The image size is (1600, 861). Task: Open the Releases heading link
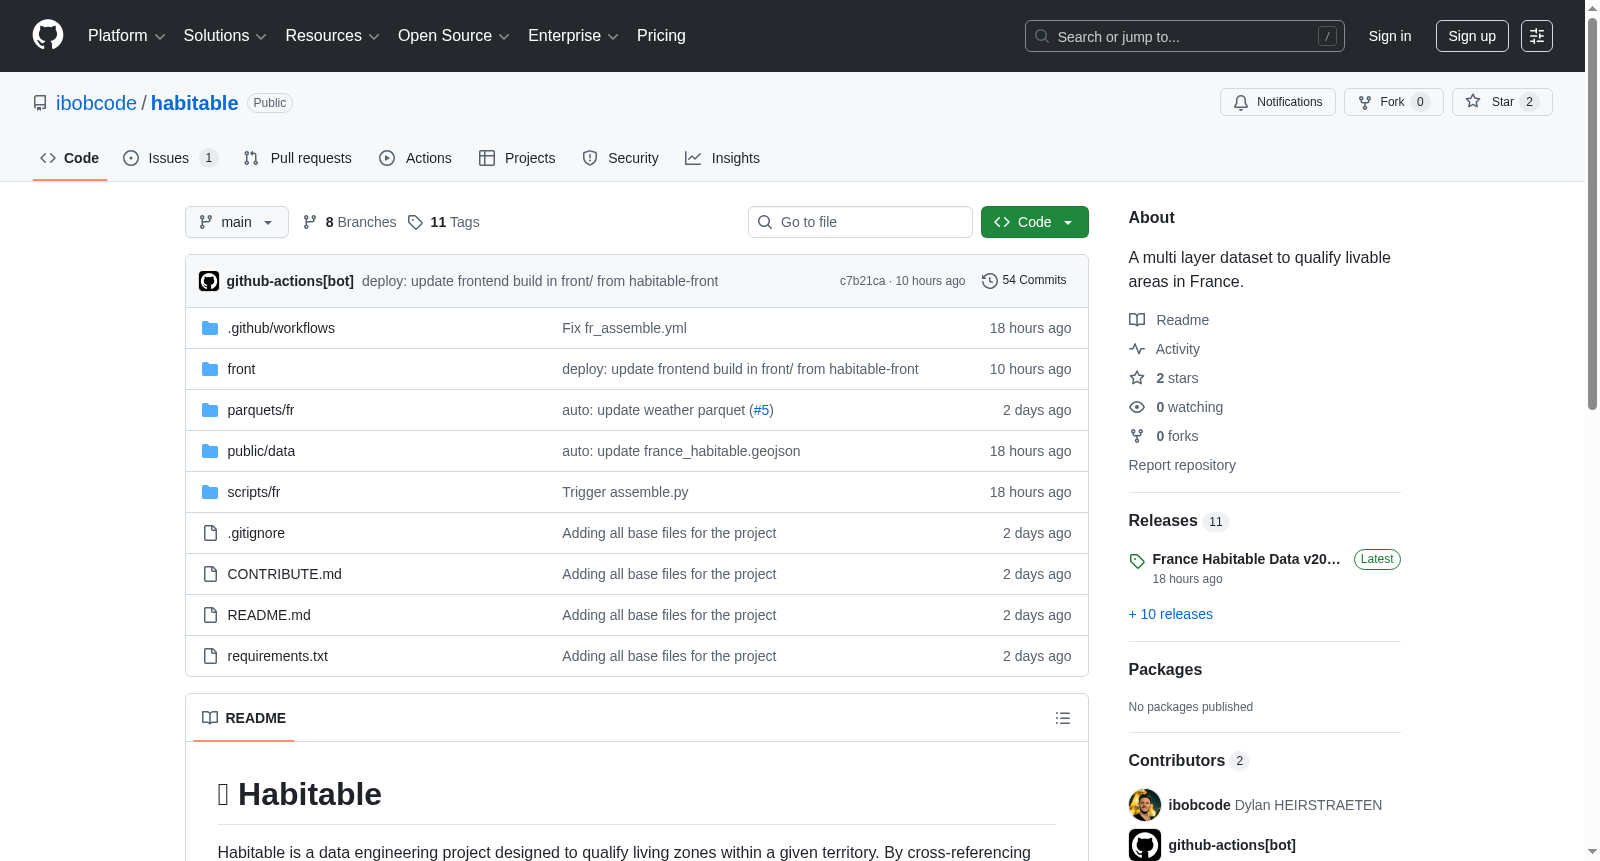click(x=1178, y=521)
